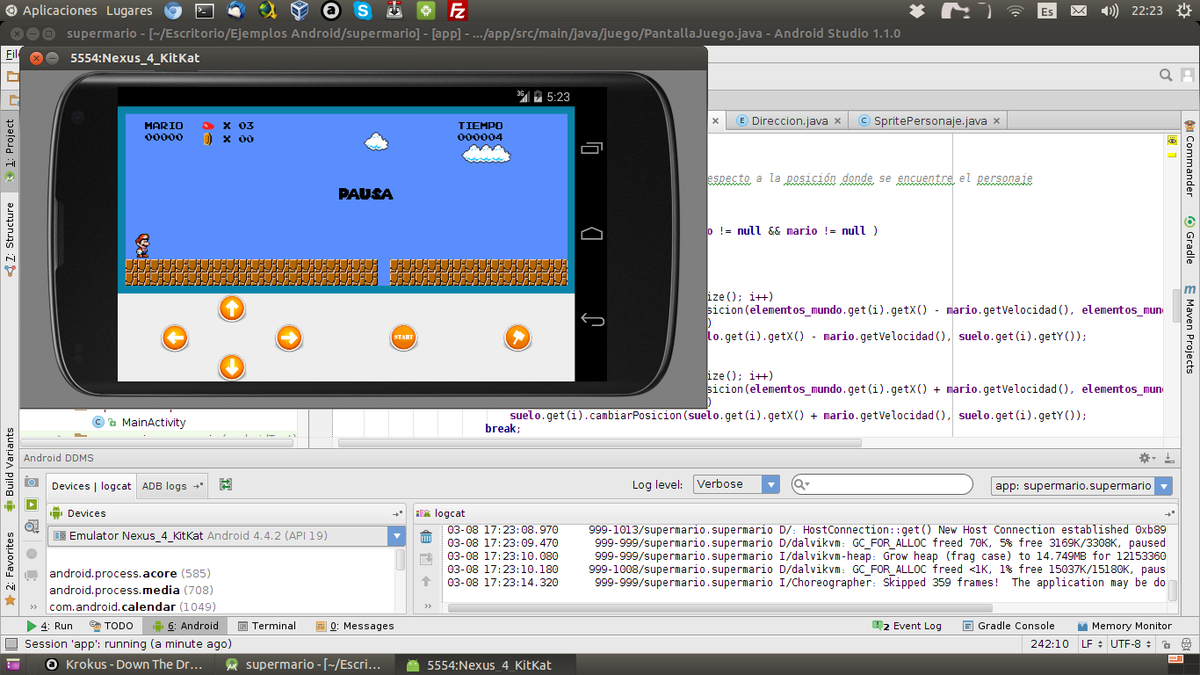This screenshot has width=1200, height=675.
Task: Hide the Android DDMS panel
Action: 1168,458
